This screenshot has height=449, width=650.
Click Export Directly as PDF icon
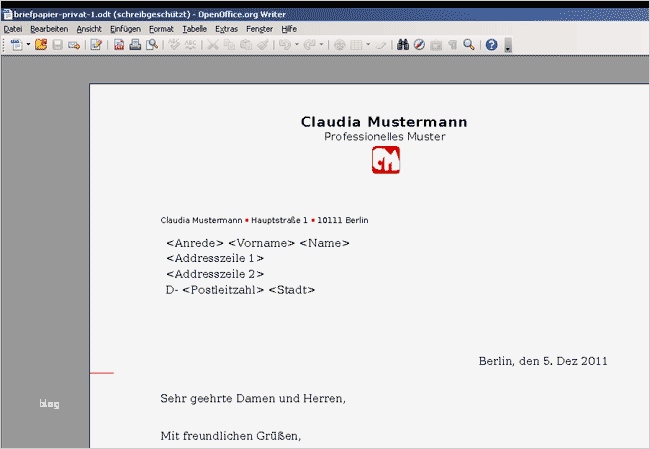tap(119, 44)
